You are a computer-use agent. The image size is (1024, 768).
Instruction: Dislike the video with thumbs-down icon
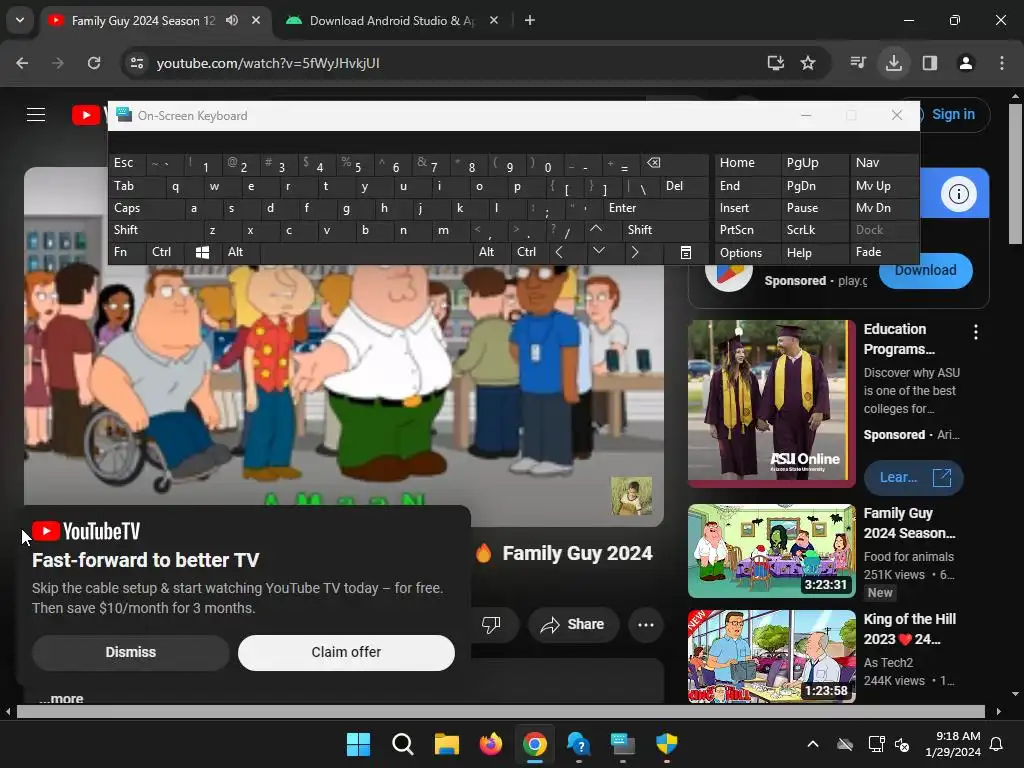point(491,624)
